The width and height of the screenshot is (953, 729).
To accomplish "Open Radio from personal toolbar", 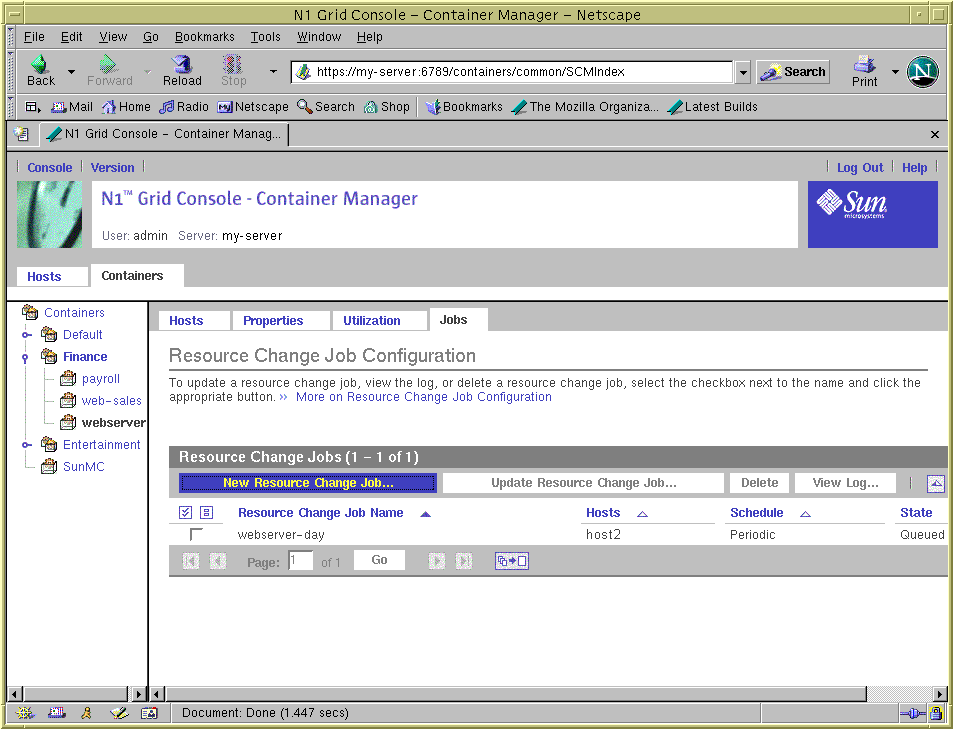I will tap(184, 107).
